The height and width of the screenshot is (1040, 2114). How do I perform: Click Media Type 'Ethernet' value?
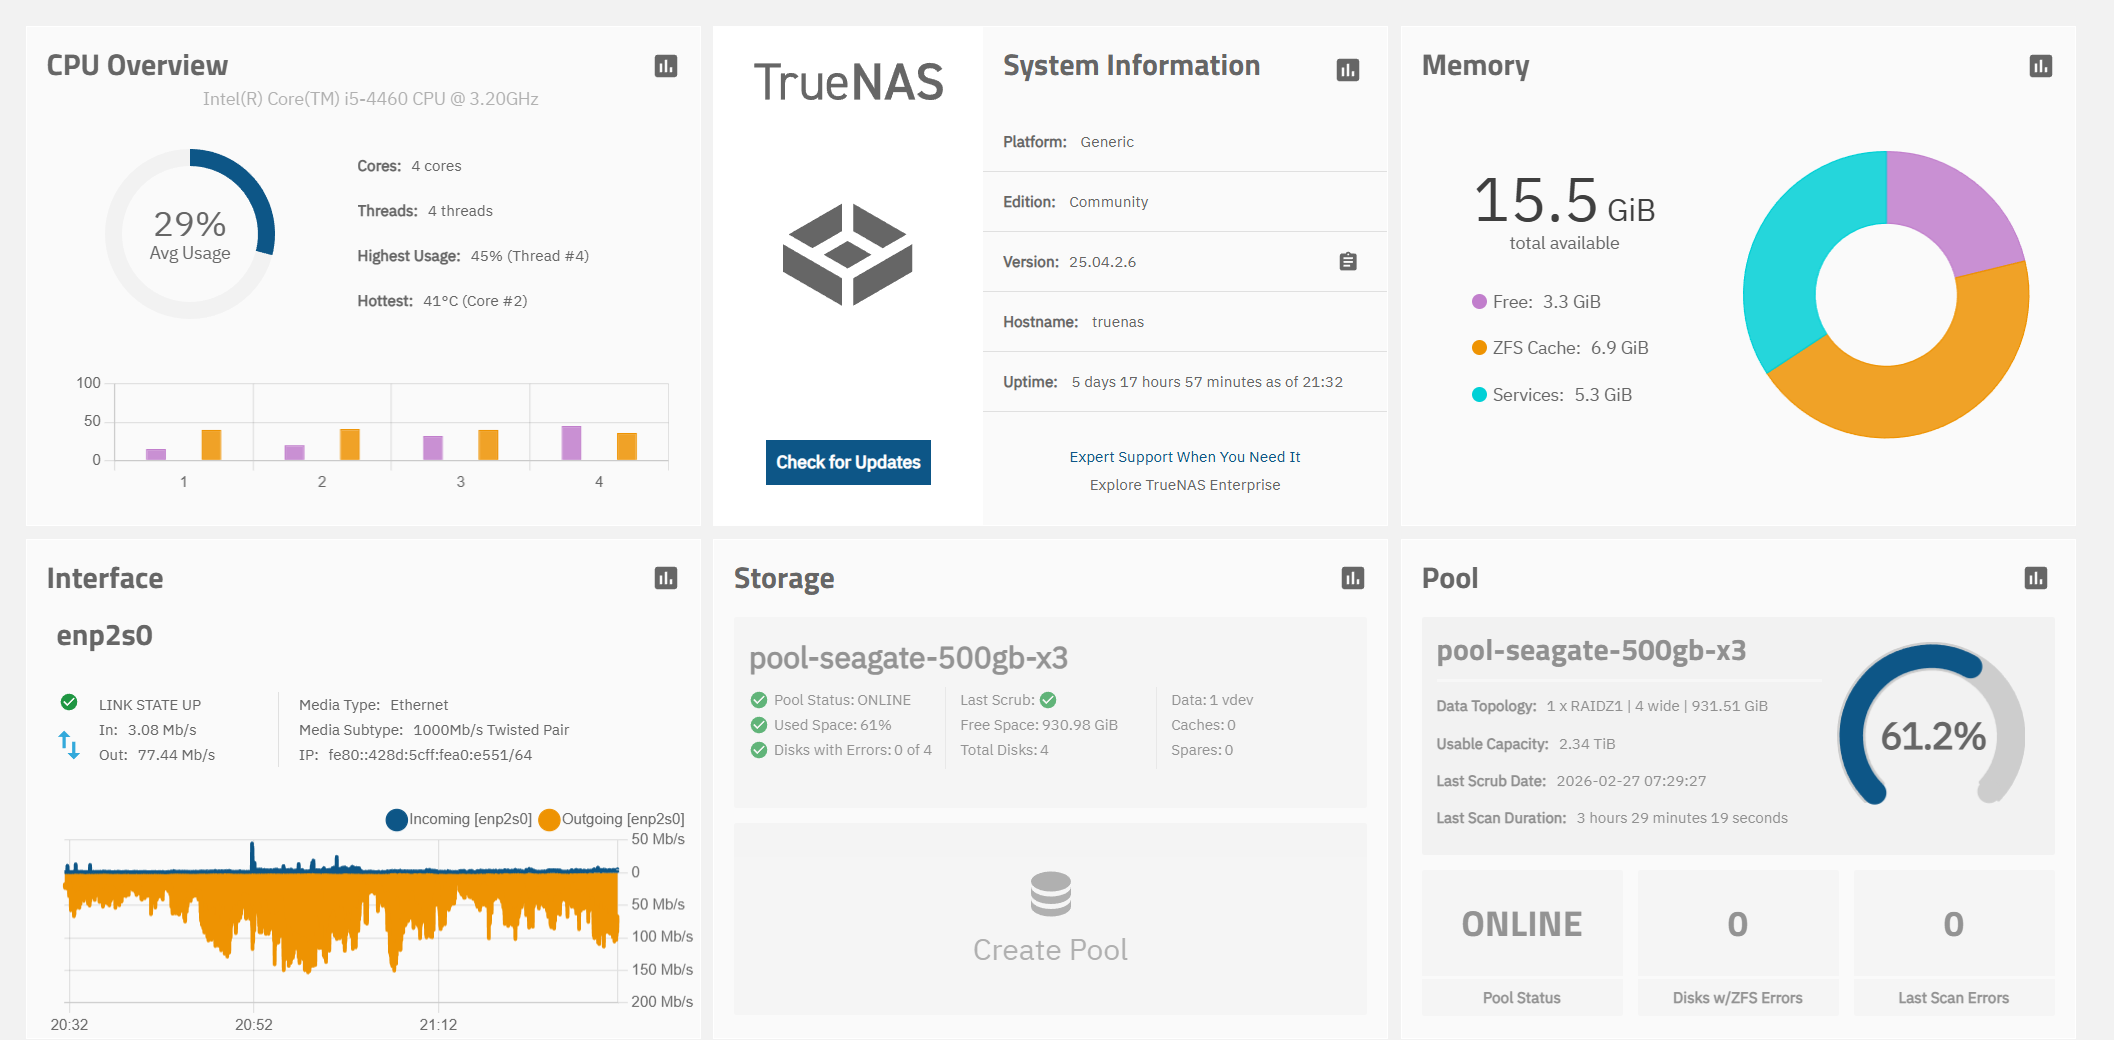tap(419, 705)
